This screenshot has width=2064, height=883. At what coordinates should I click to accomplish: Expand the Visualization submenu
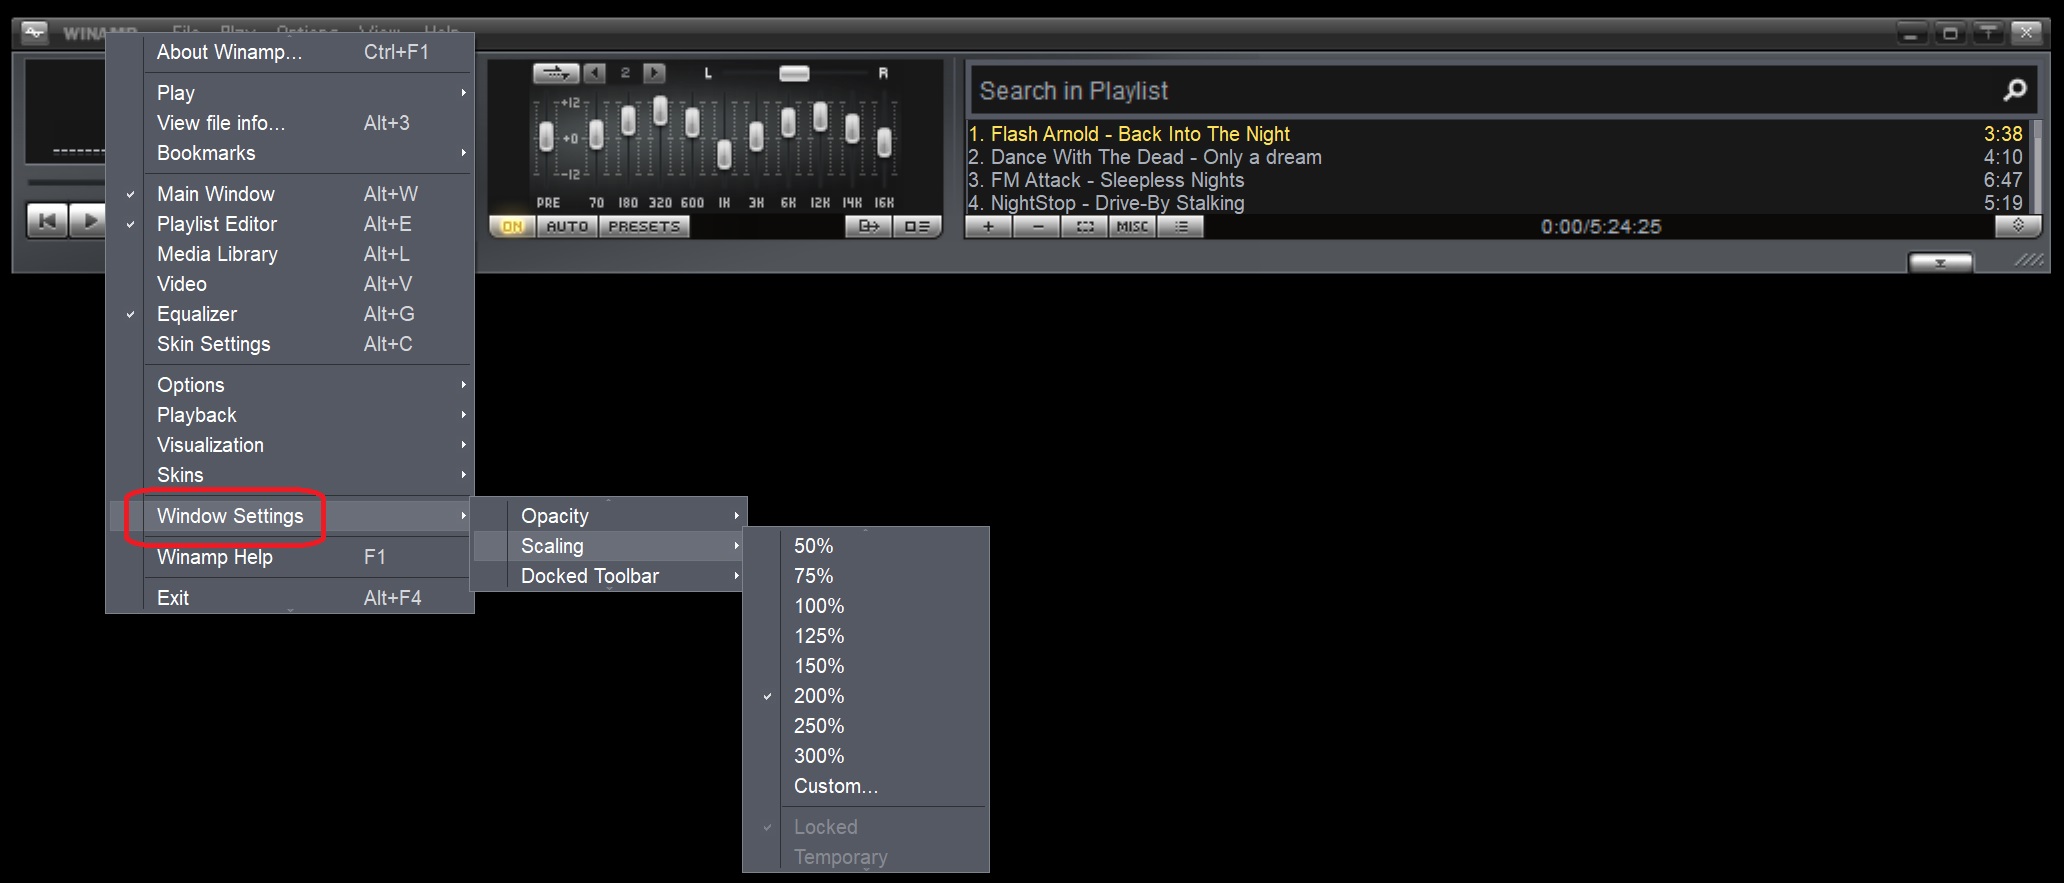[289, 445]
